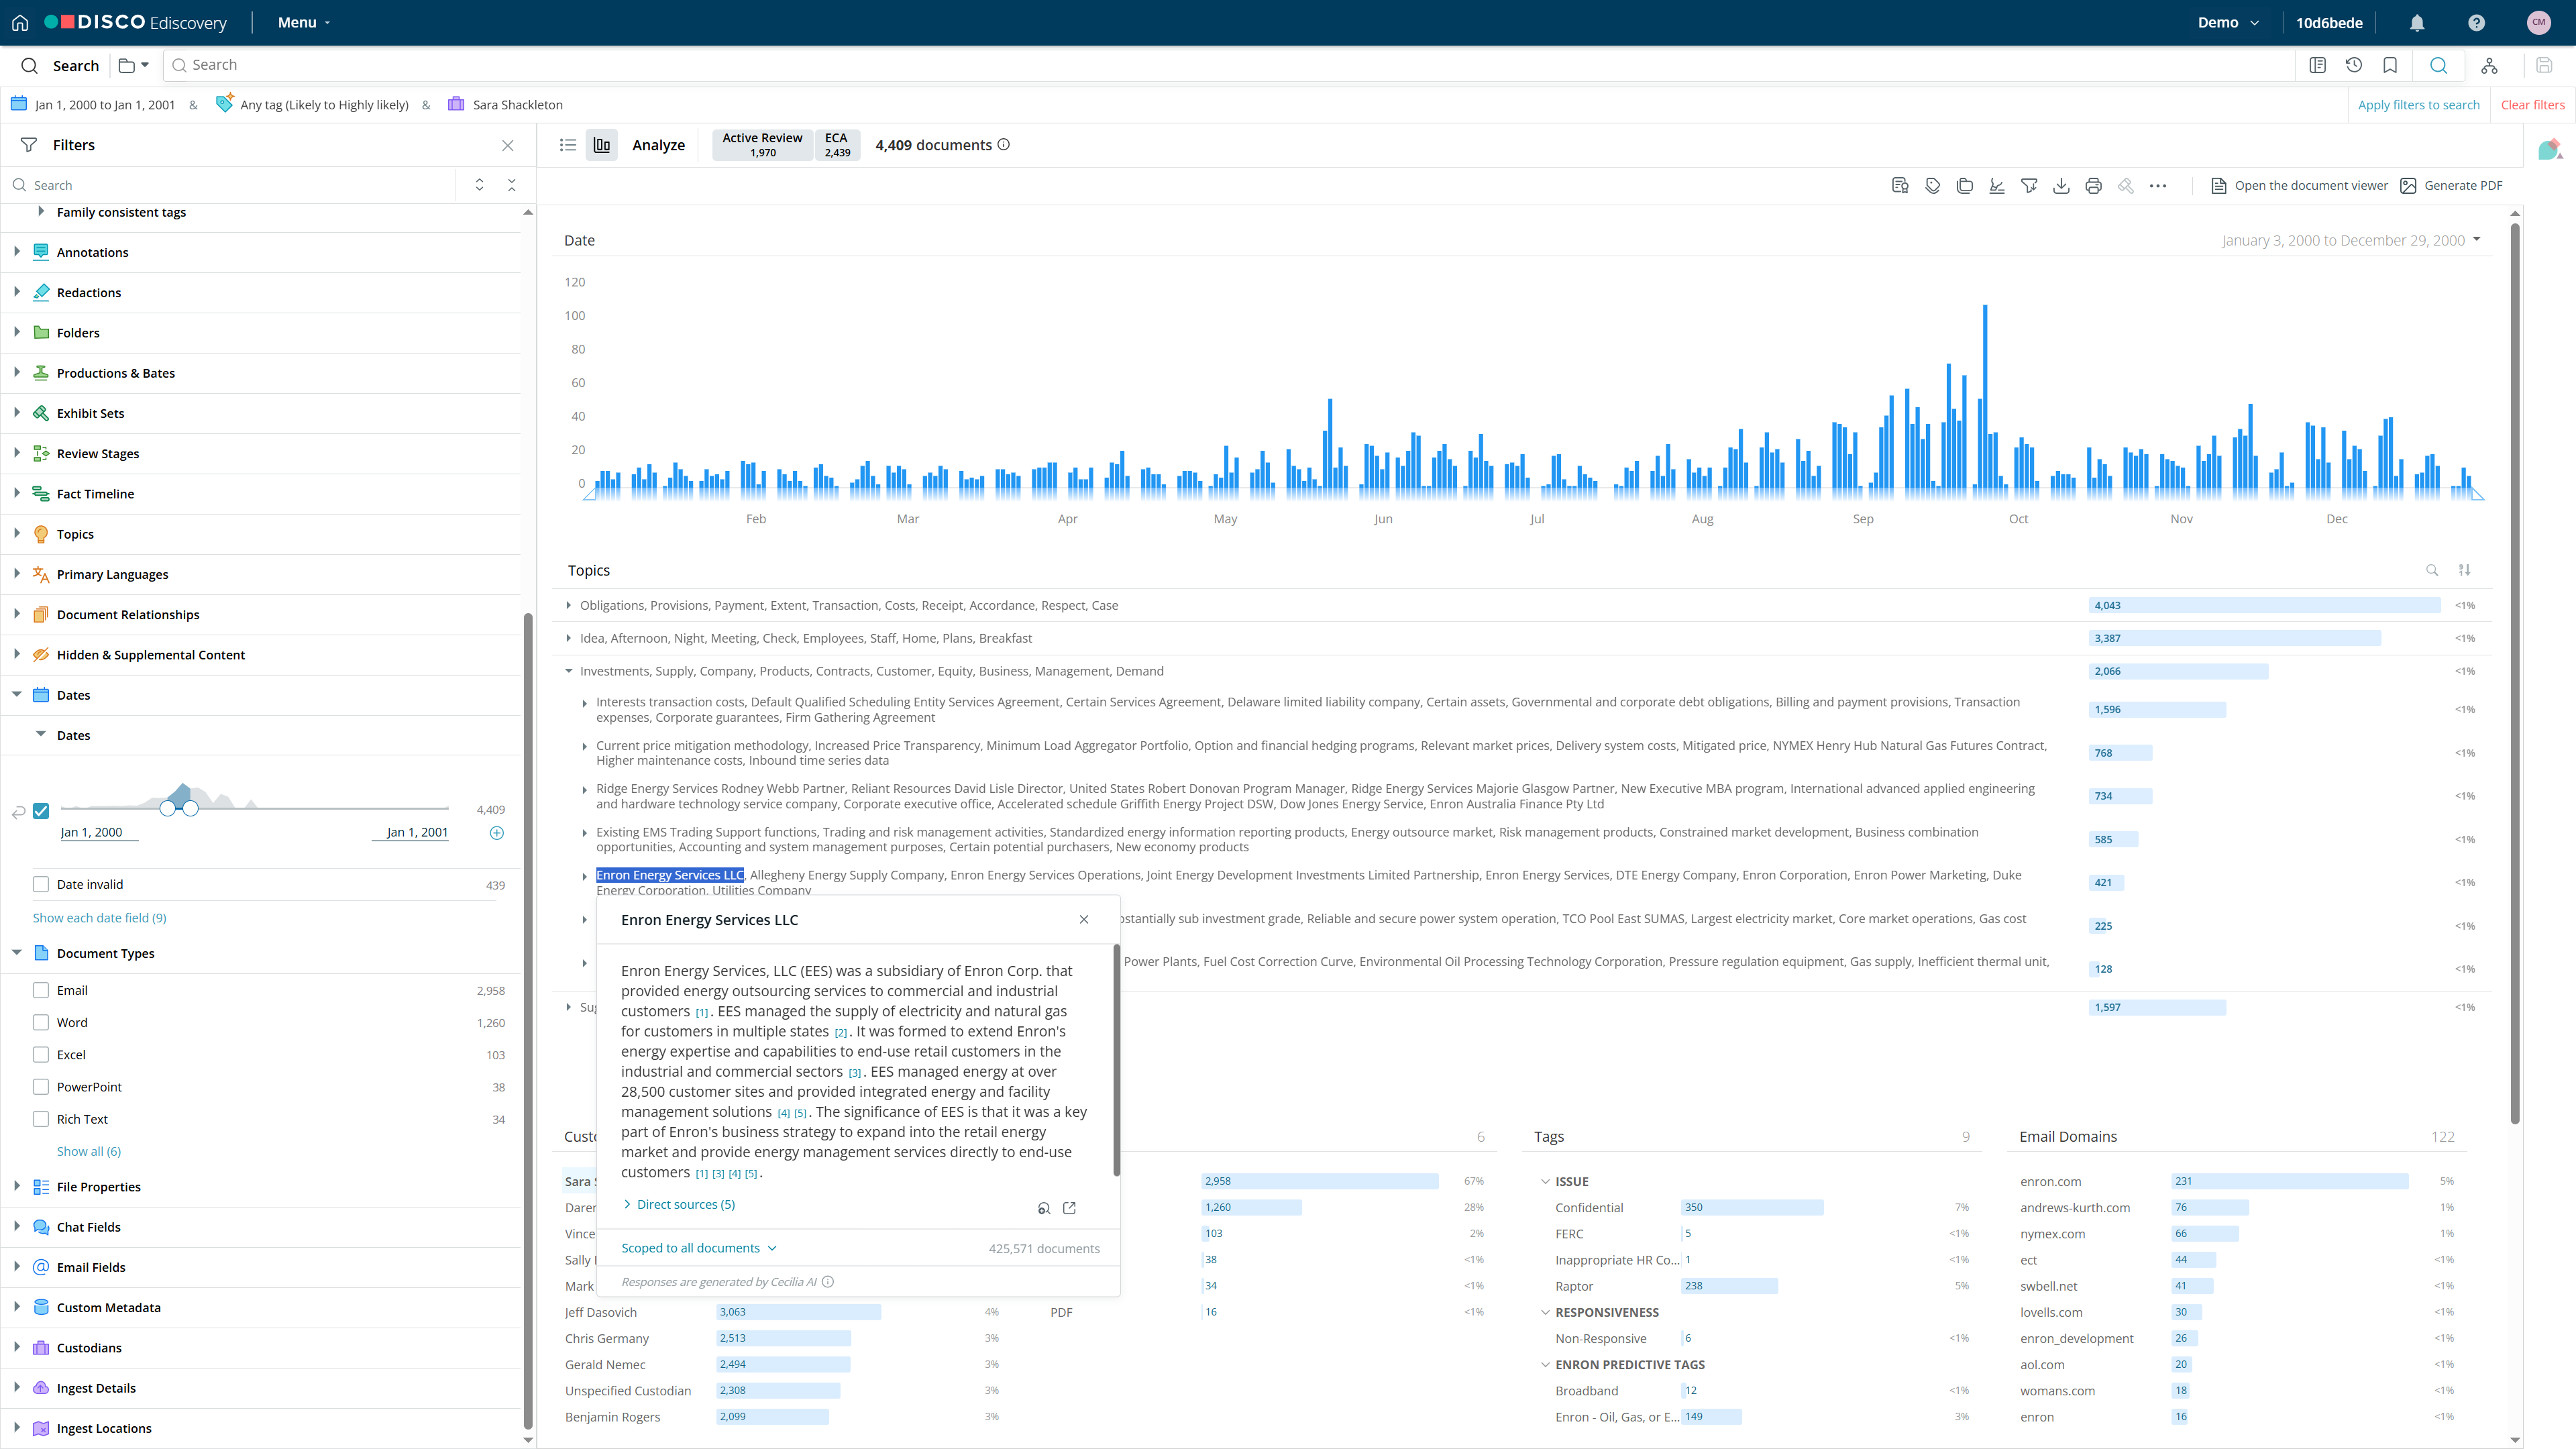This screenshot has width=2576, height=1449.
Task: Check the Date invalid checkbox
Action: (41, 884)
